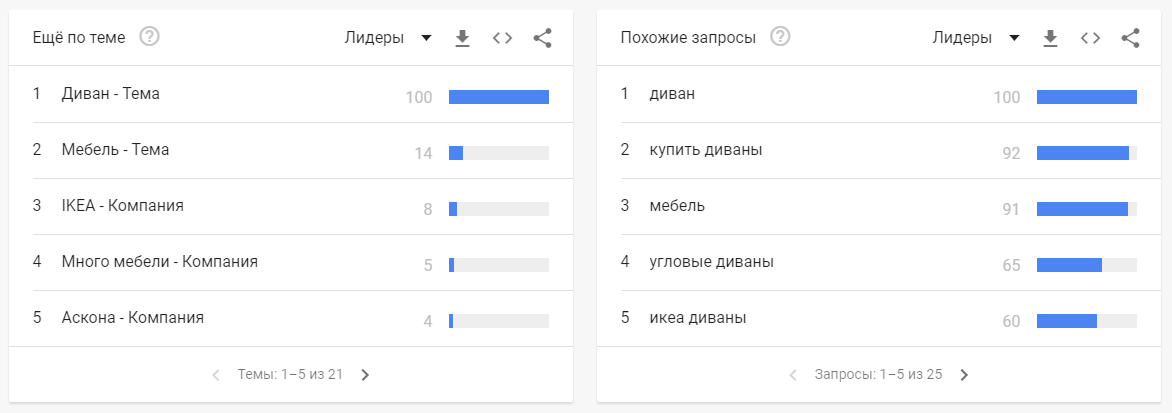The height and width of the screenshot is (413, 1172).
Task: Download the 'Ещё по теме' data as CSV
Action: click(462, 38)
